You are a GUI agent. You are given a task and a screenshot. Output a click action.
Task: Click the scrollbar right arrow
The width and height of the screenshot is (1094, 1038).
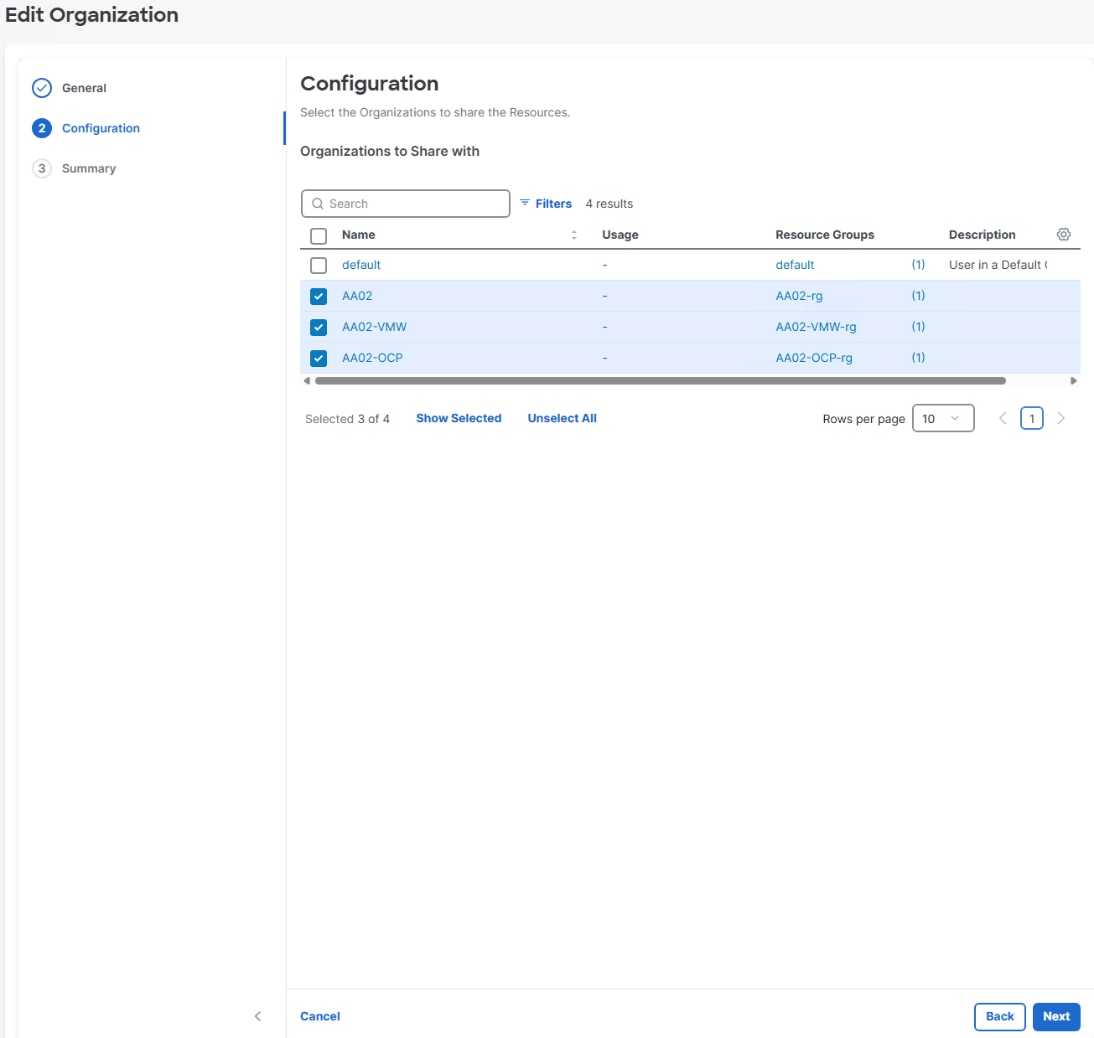click(x=1074, y=381)
